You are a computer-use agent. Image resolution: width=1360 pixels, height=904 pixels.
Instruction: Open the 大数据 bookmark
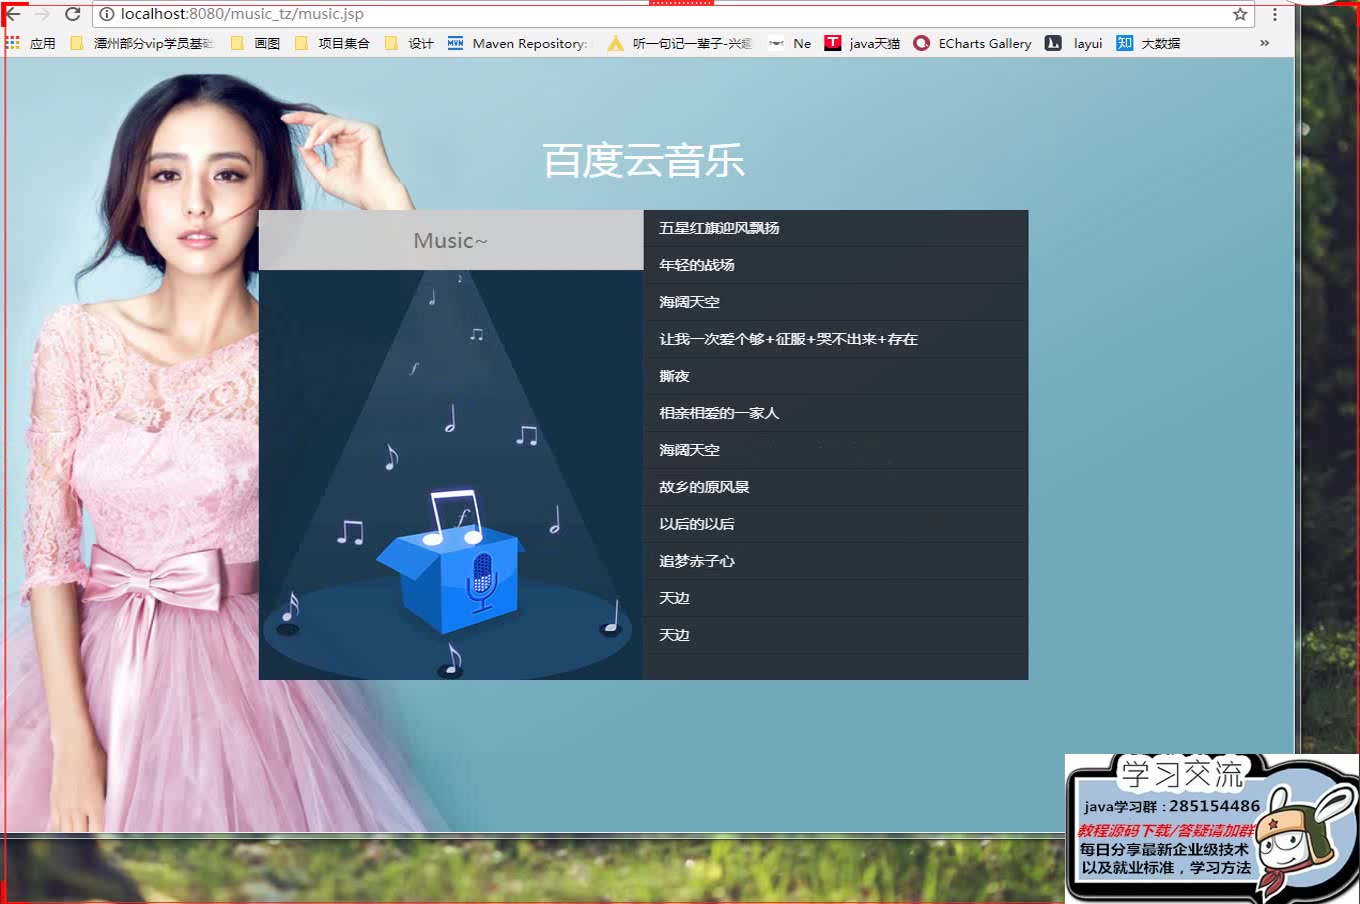[x=1148, y=43]
